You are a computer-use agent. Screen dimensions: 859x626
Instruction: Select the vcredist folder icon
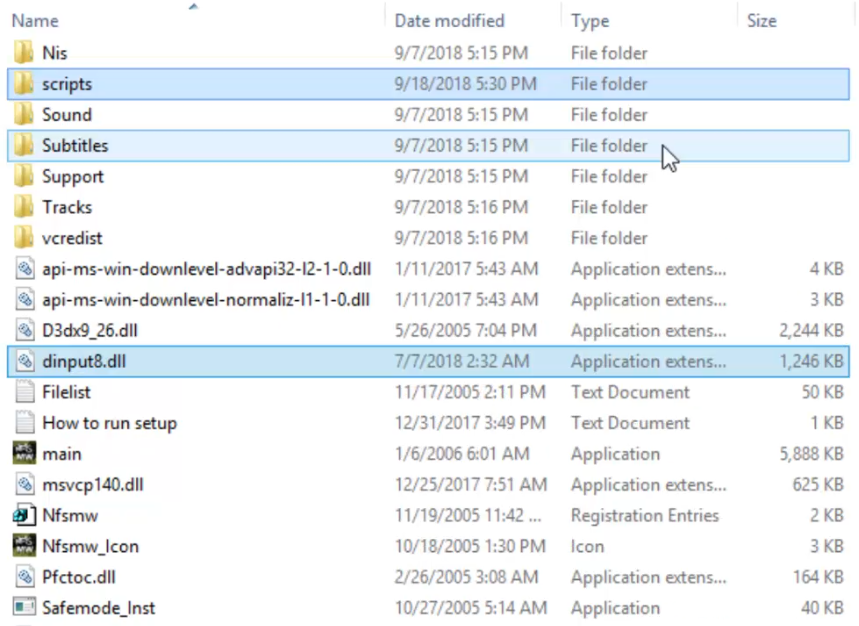(x=24, y=238)
